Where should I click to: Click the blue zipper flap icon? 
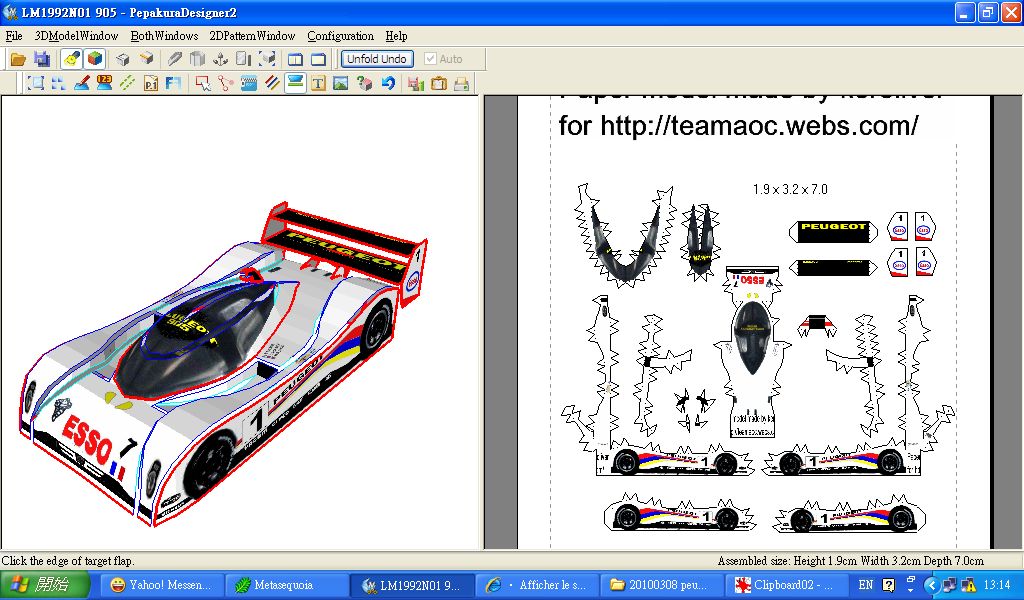pos(249,83)
